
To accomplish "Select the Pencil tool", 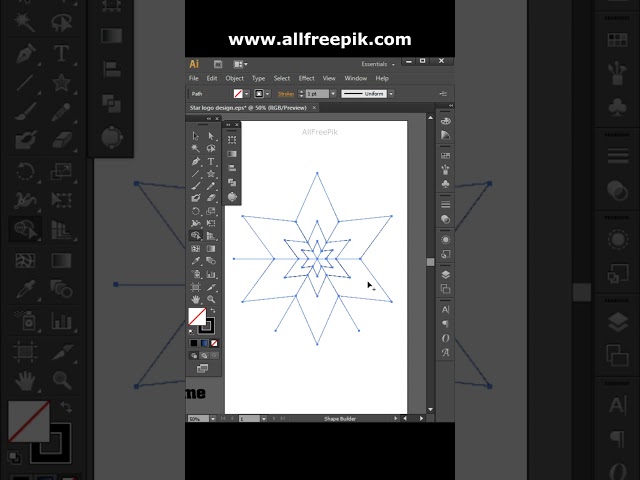I will [x=211, y=186].
